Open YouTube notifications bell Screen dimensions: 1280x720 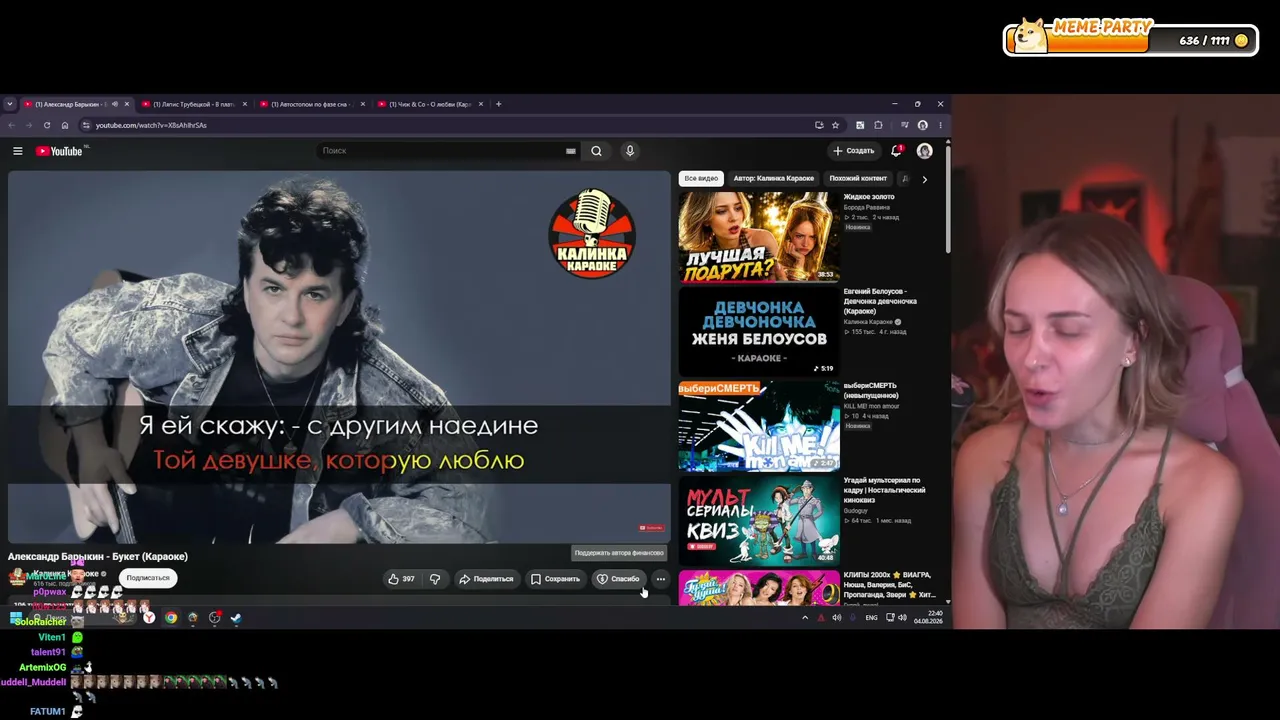896,151
